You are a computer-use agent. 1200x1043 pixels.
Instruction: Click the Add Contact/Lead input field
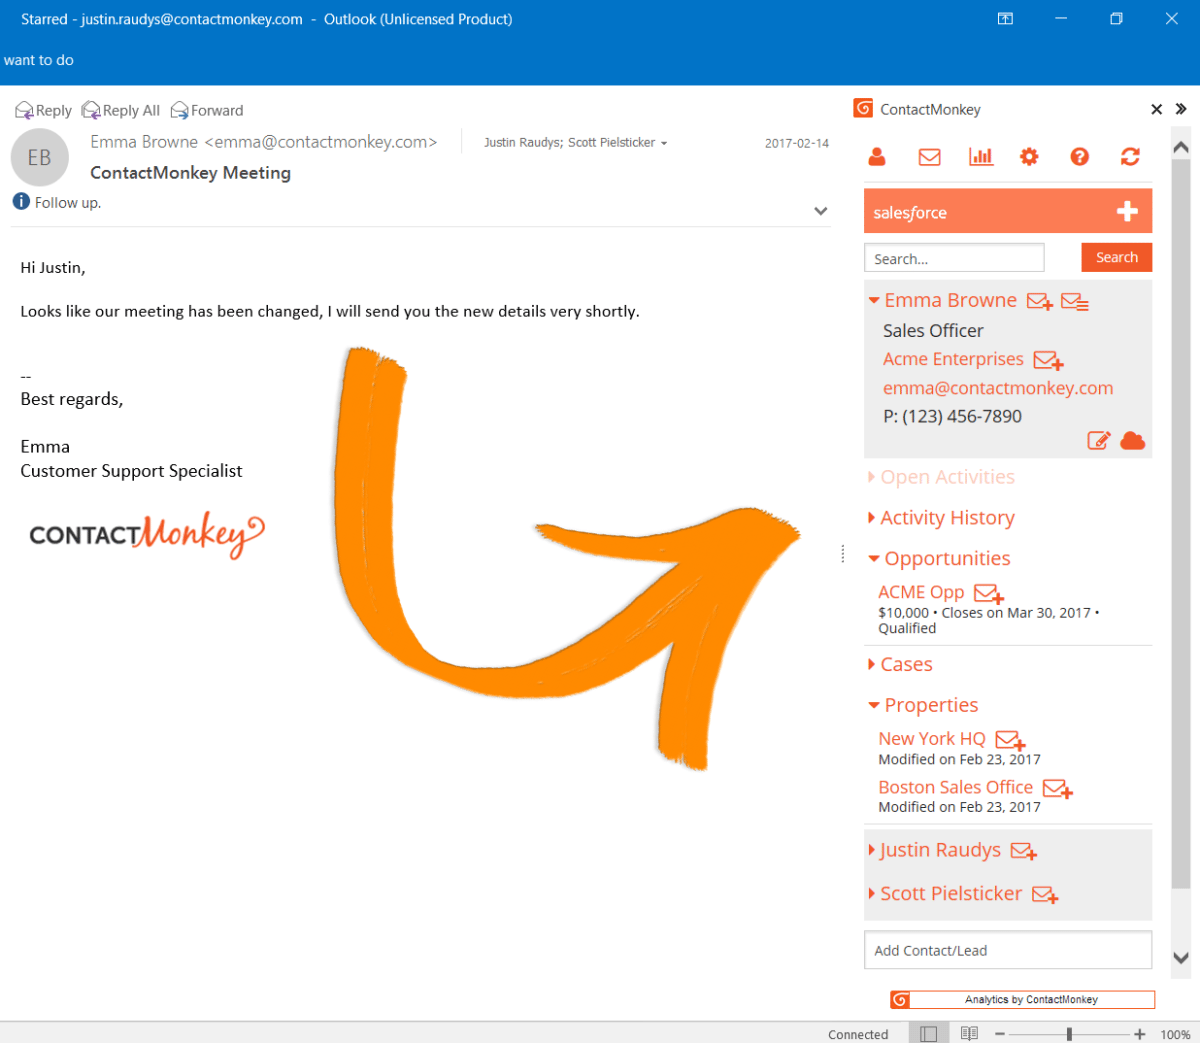(1007, 950)
